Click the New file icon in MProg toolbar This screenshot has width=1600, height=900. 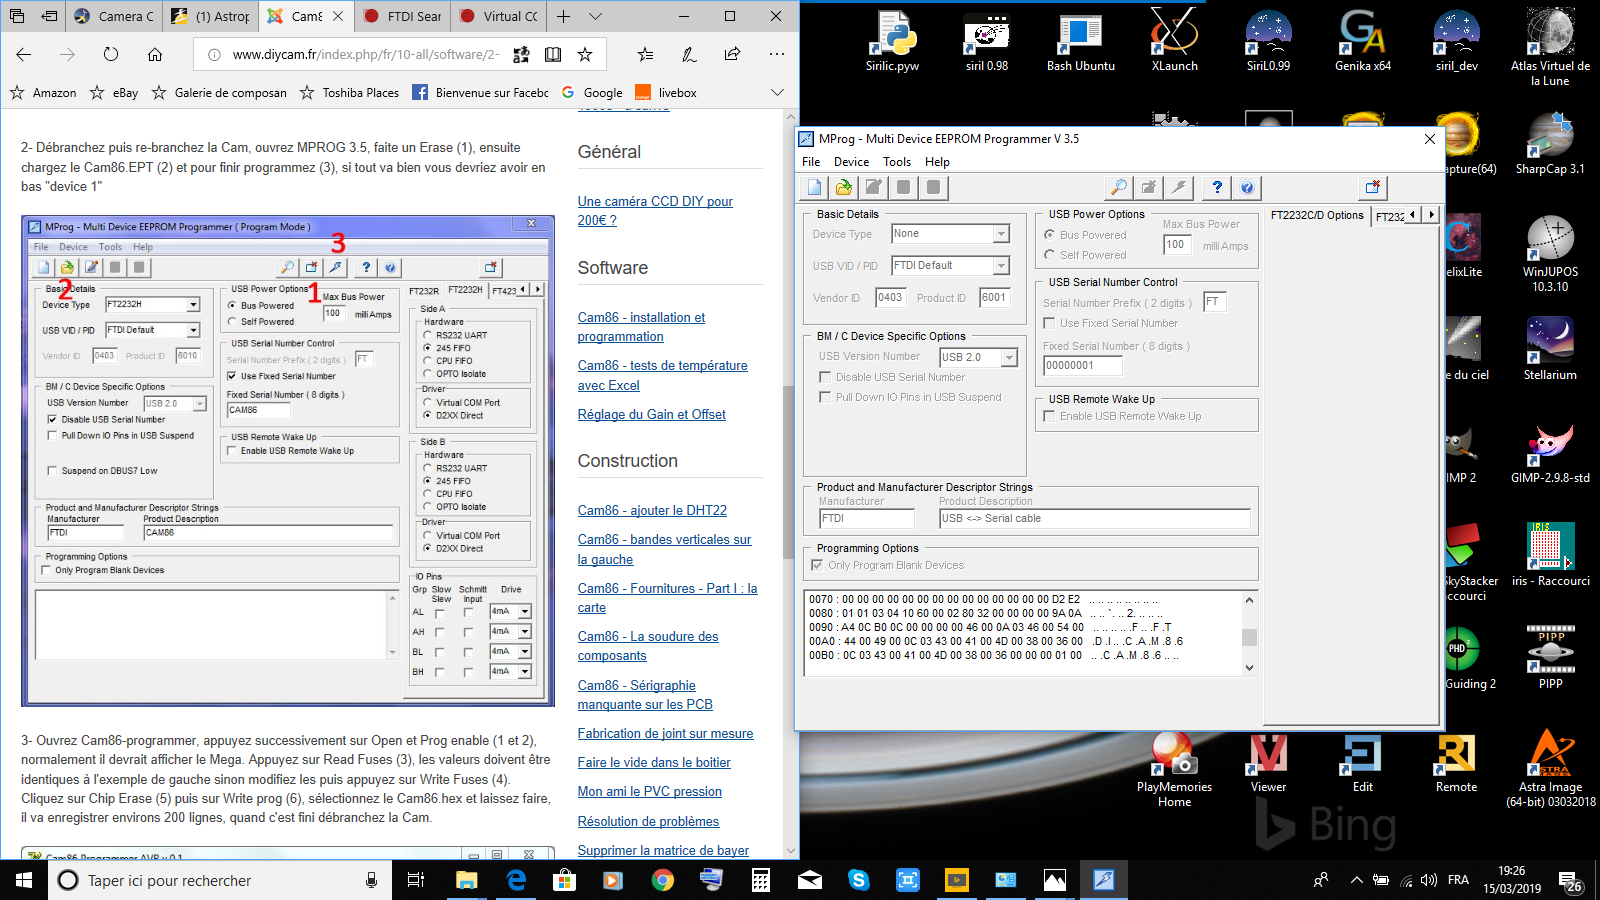(815, 187)
